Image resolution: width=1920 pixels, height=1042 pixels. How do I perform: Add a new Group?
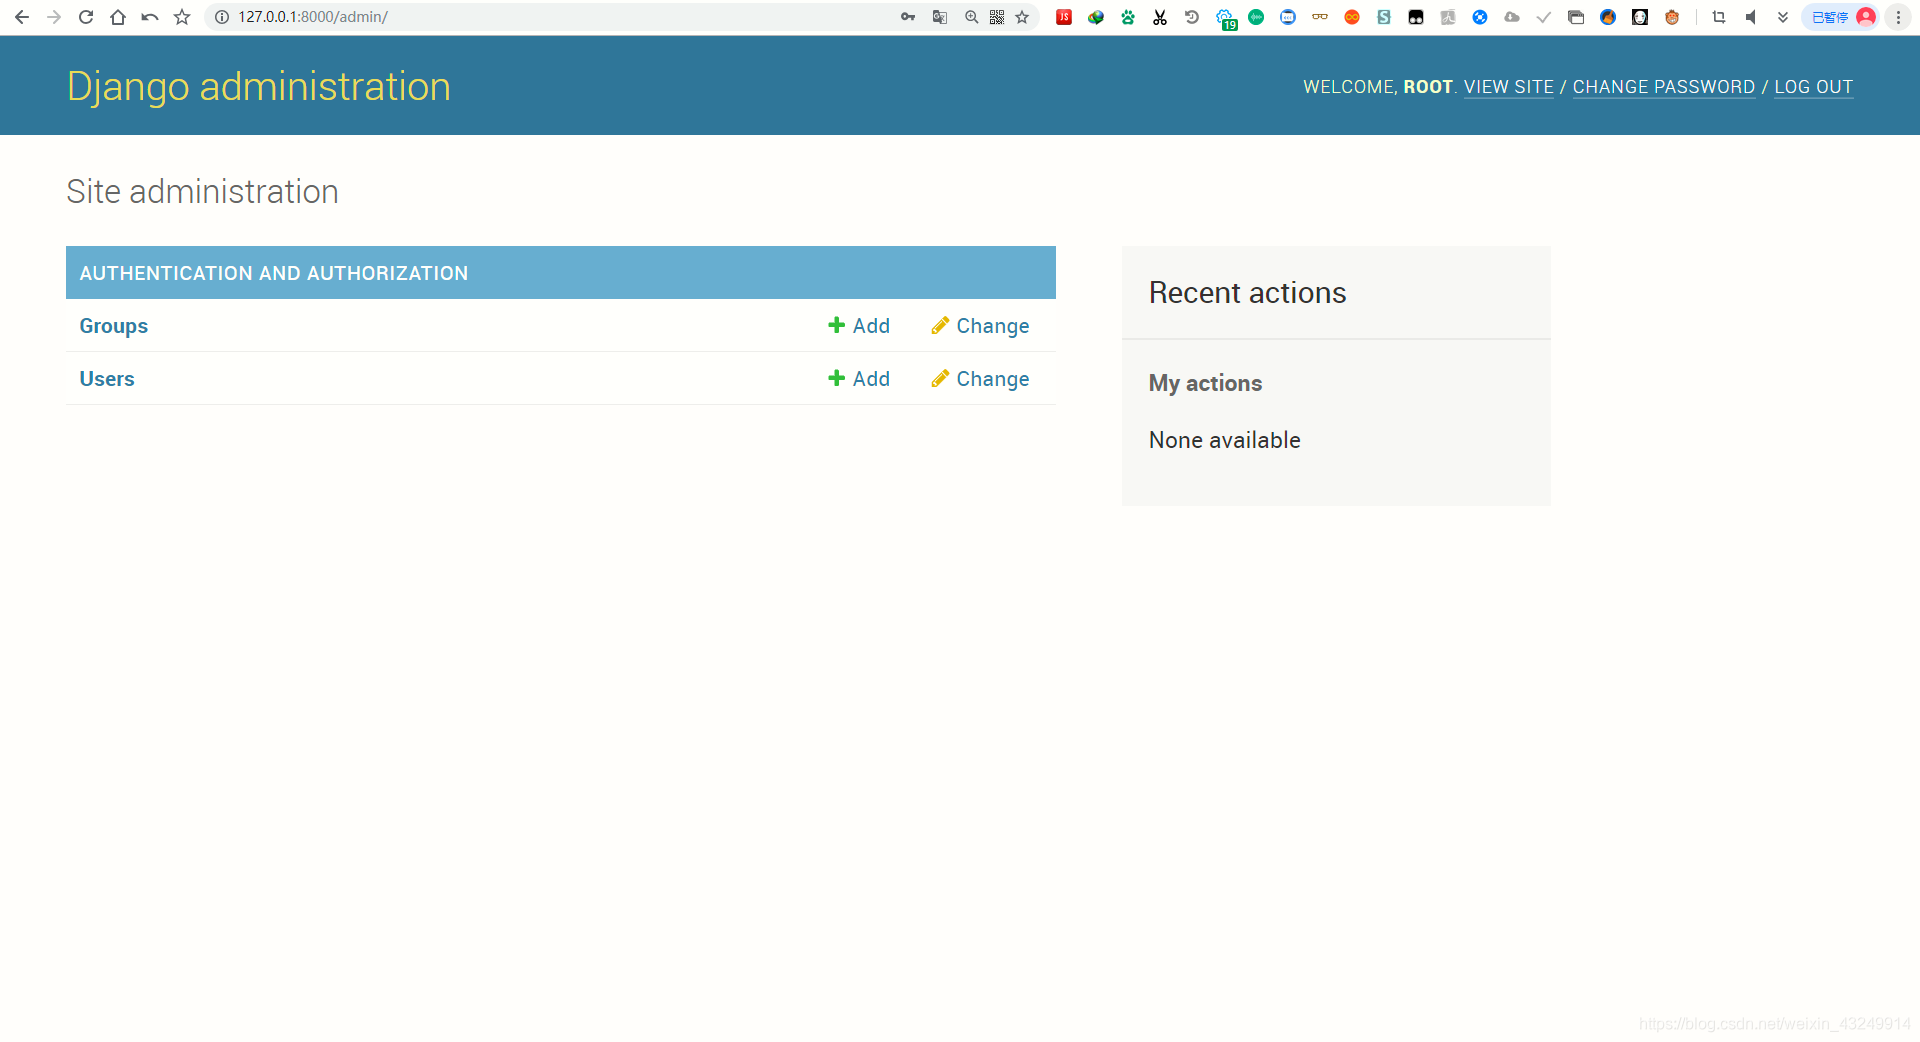click(x=859, y=326)
